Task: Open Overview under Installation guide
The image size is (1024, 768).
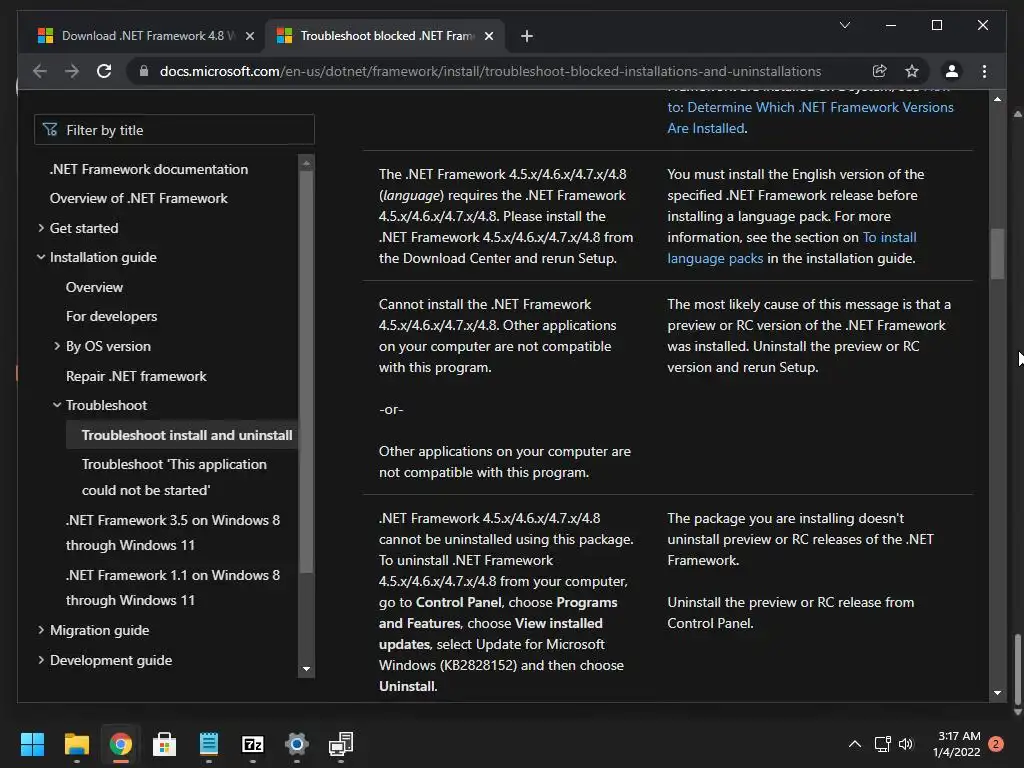Action: click(x=94, y=287)
